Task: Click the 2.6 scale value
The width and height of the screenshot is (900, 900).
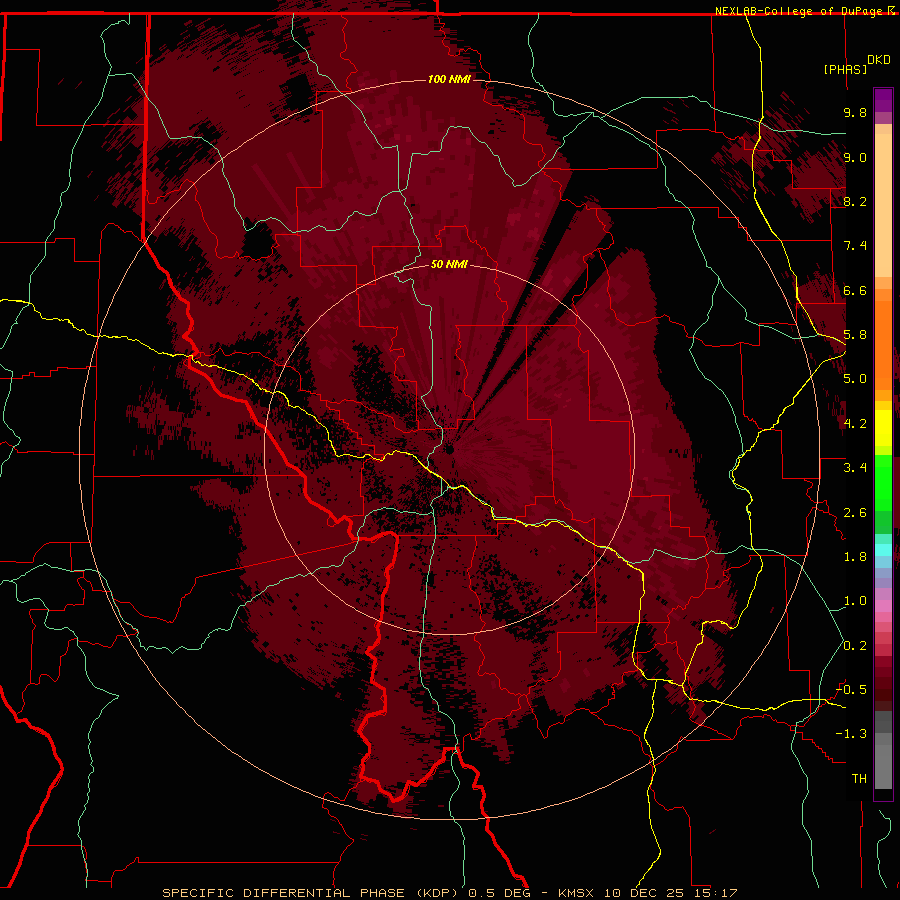Action: pos(855,513)
